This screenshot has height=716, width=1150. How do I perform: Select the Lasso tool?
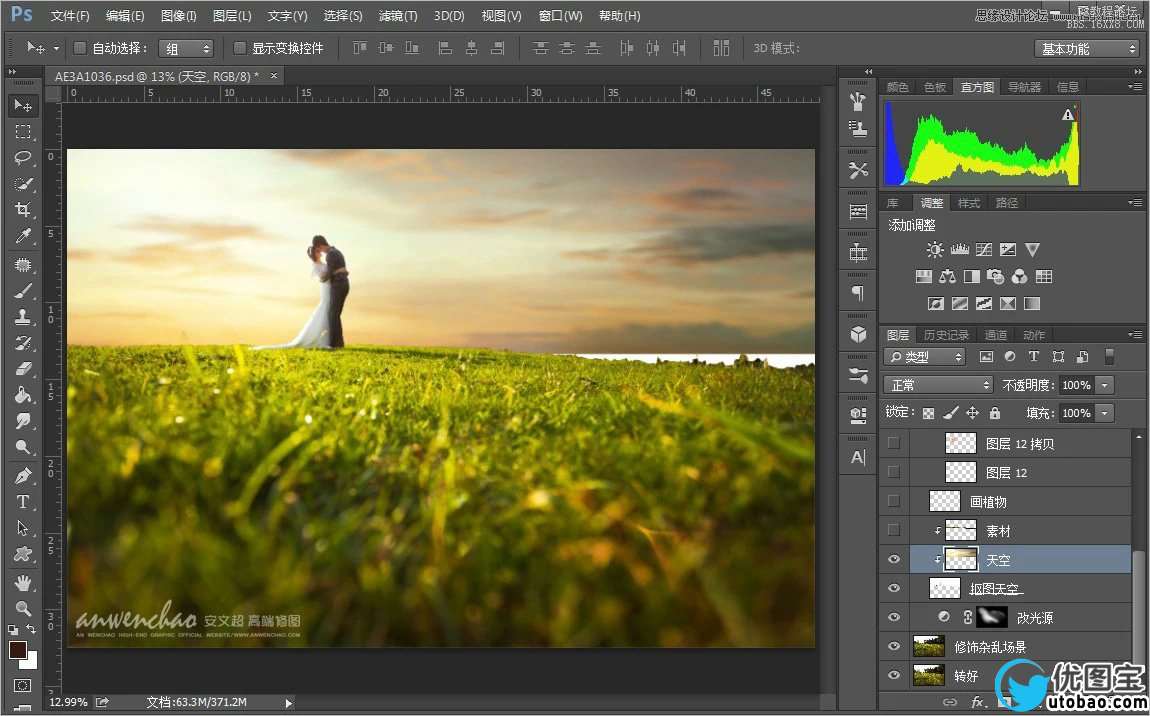(x=23, y=158)
